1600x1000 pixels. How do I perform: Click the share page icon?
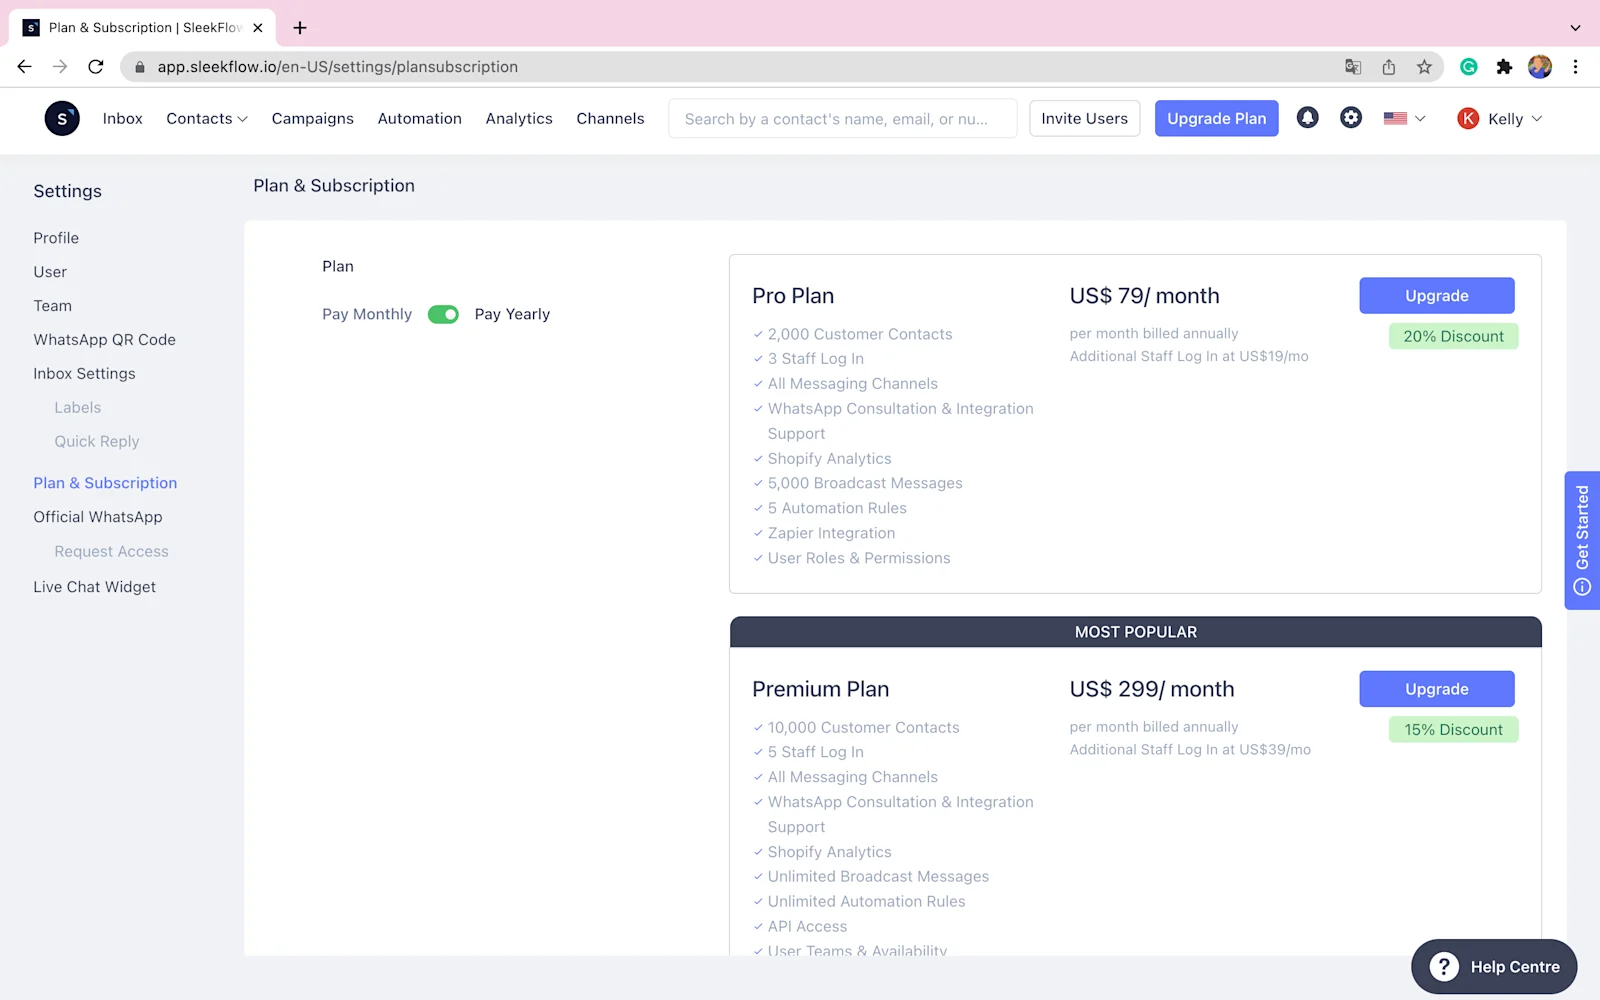(x=1389, y=67)
